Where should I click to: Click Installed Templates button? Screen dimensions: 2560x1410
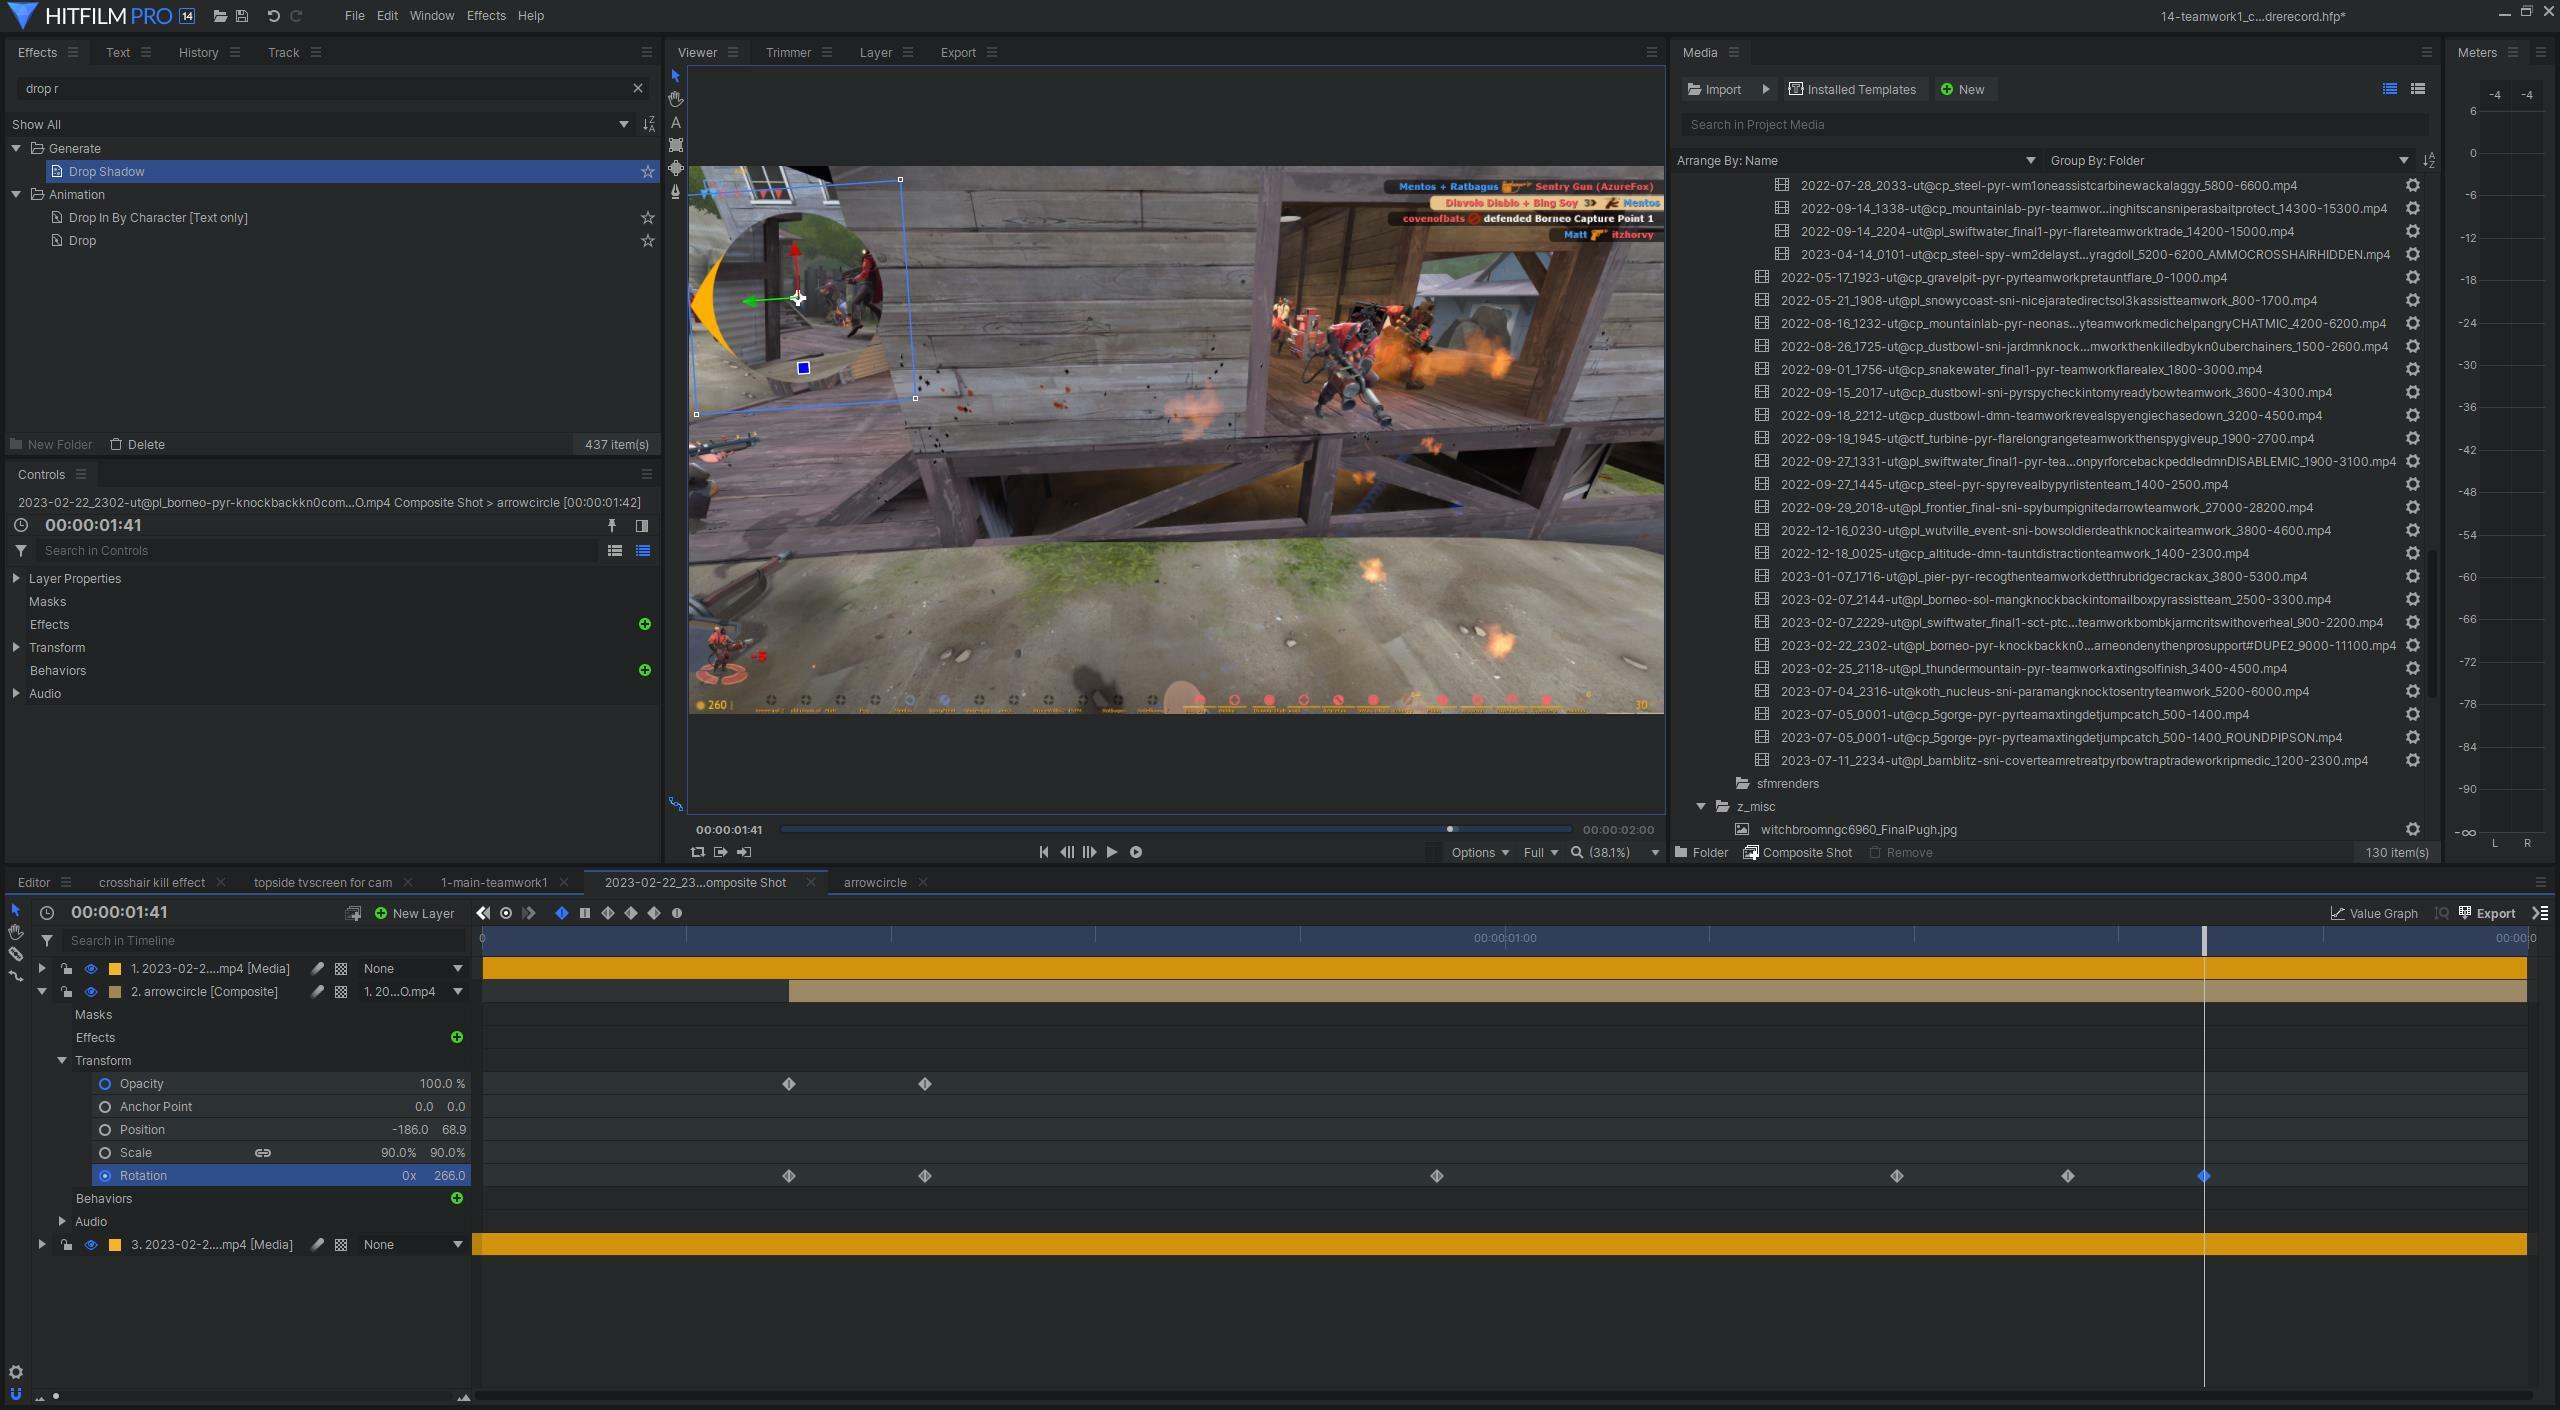click(1852, 89)
